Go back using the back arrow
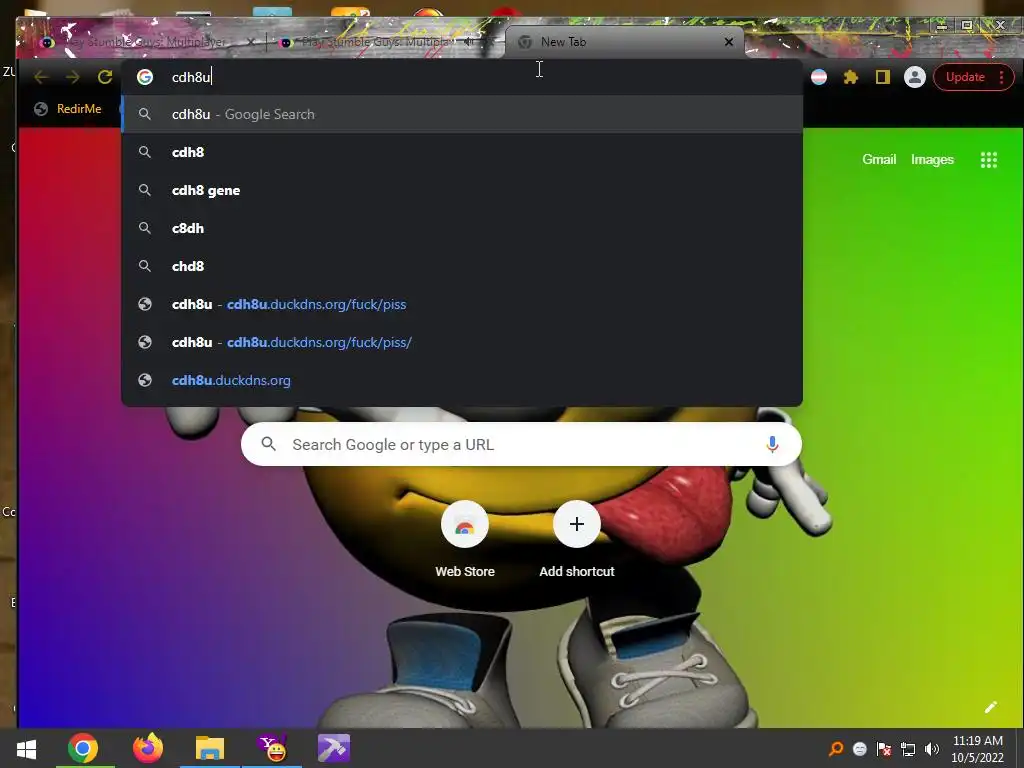The image size is (1024, 768). (x=41, y=77)
